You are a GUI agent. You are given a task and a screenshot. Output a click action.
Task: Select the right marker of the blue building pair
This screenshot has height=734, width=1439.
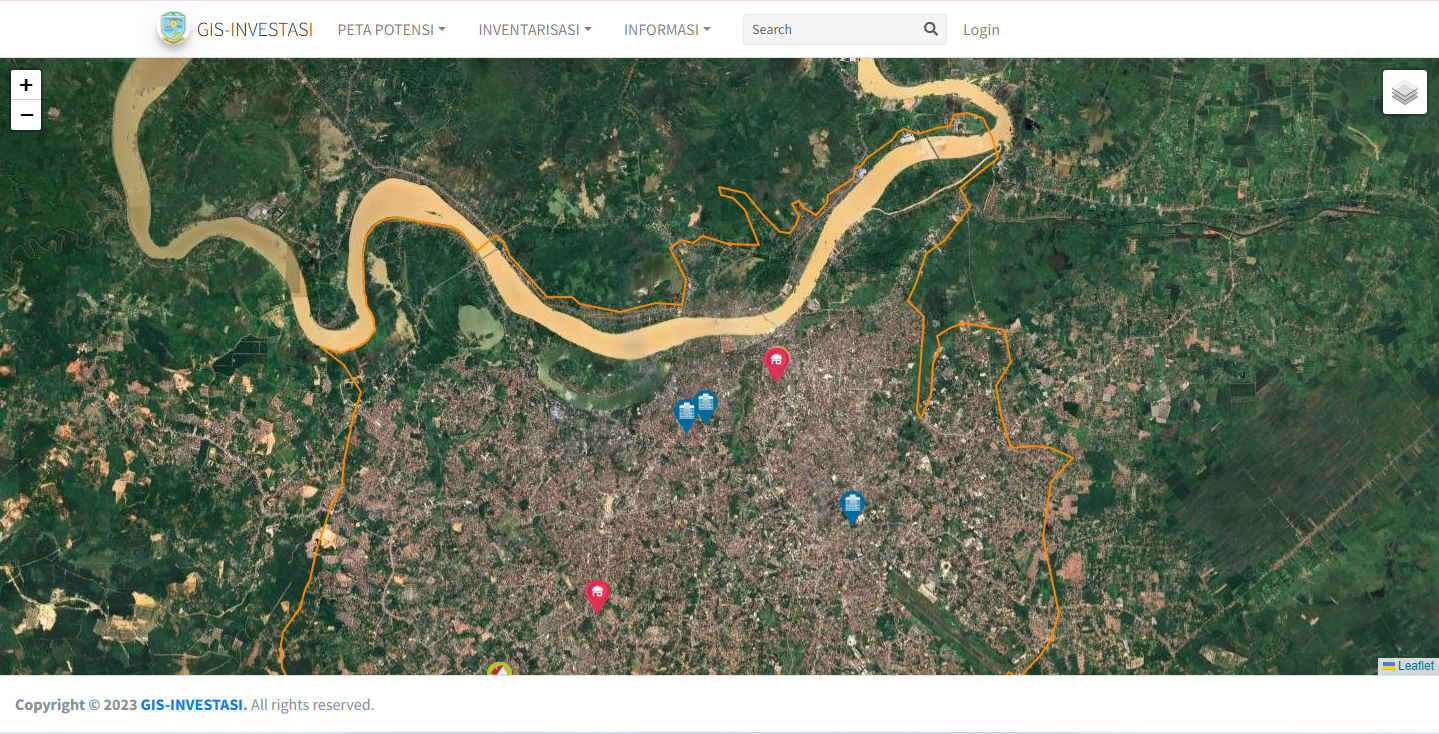706,404
